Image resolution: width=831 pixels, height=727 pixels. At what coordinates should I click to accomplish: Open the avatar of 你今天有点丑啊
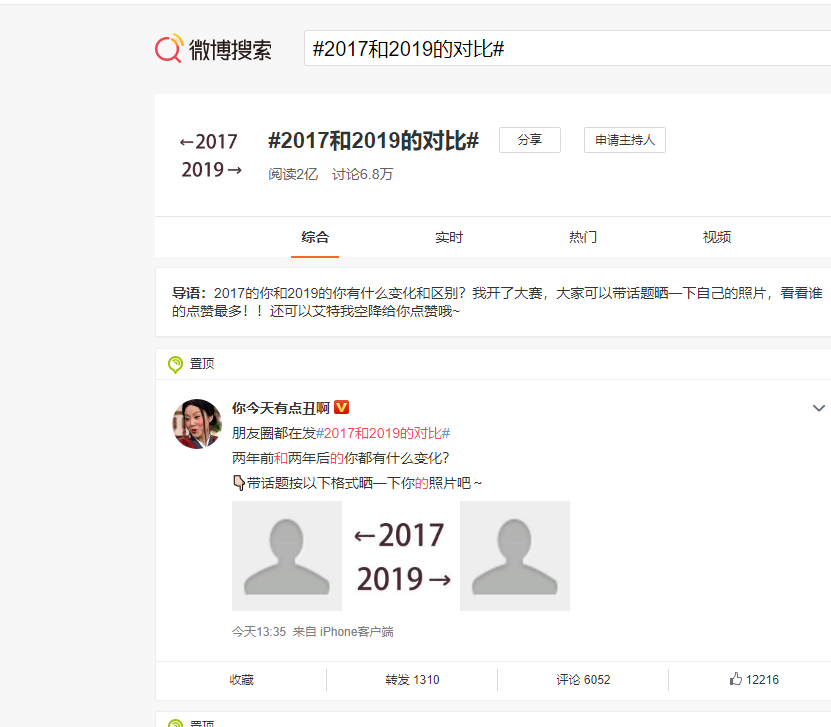click(197, 424)
